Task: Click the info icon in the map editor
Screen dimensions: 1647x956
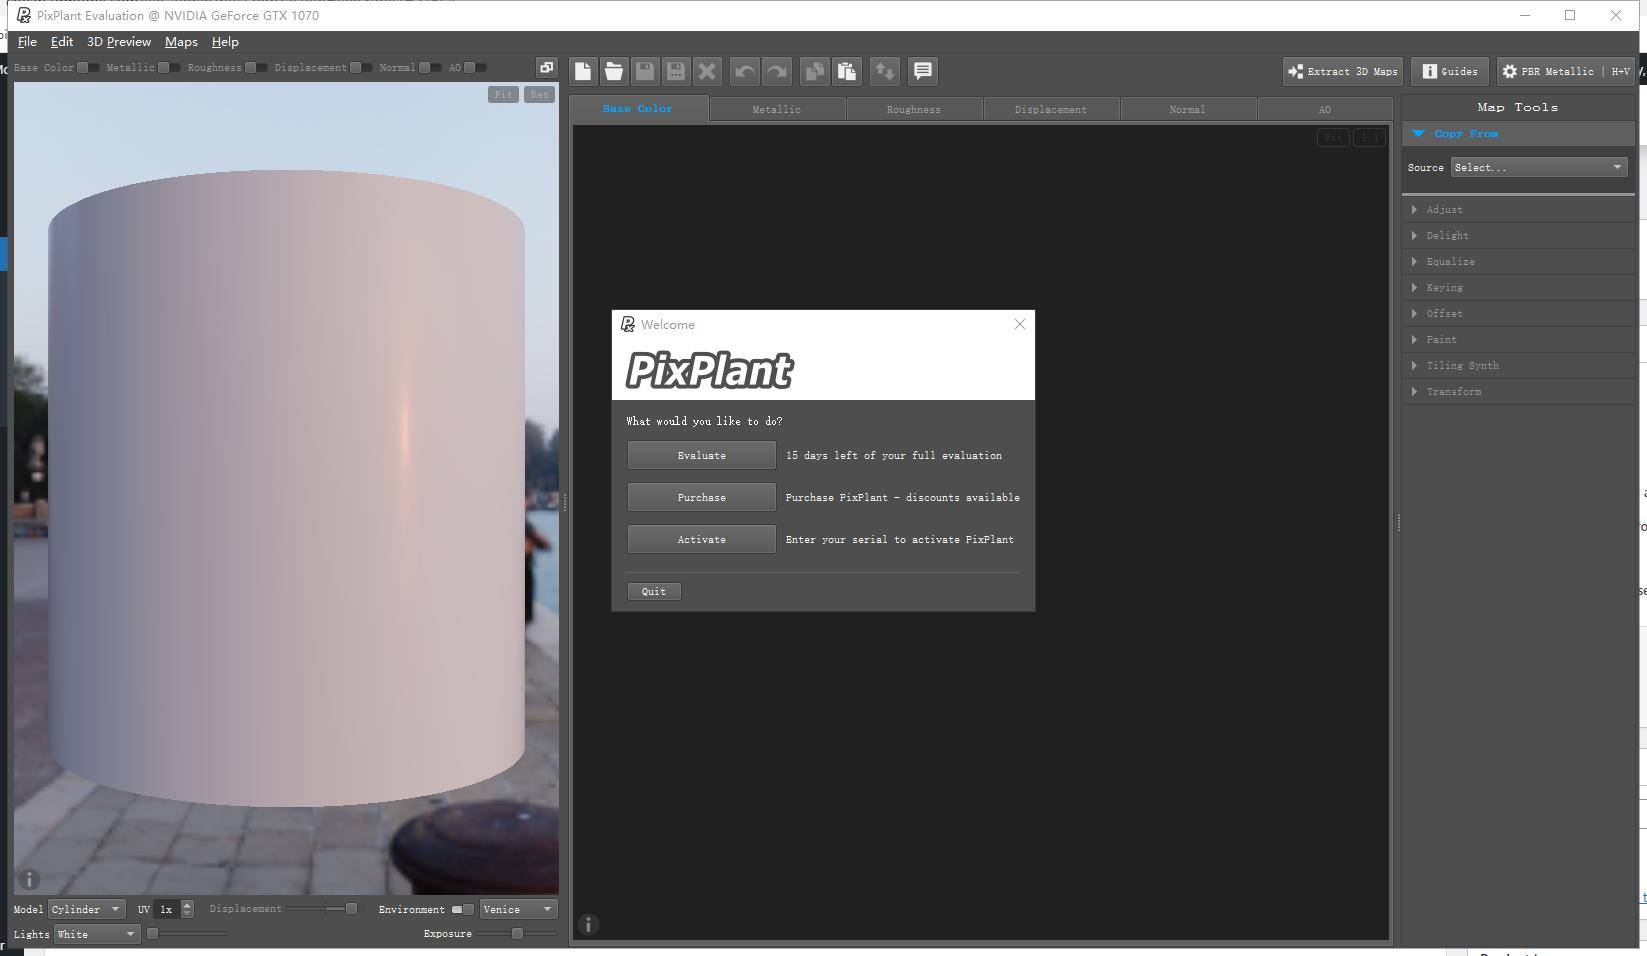Action: (588, 924)
